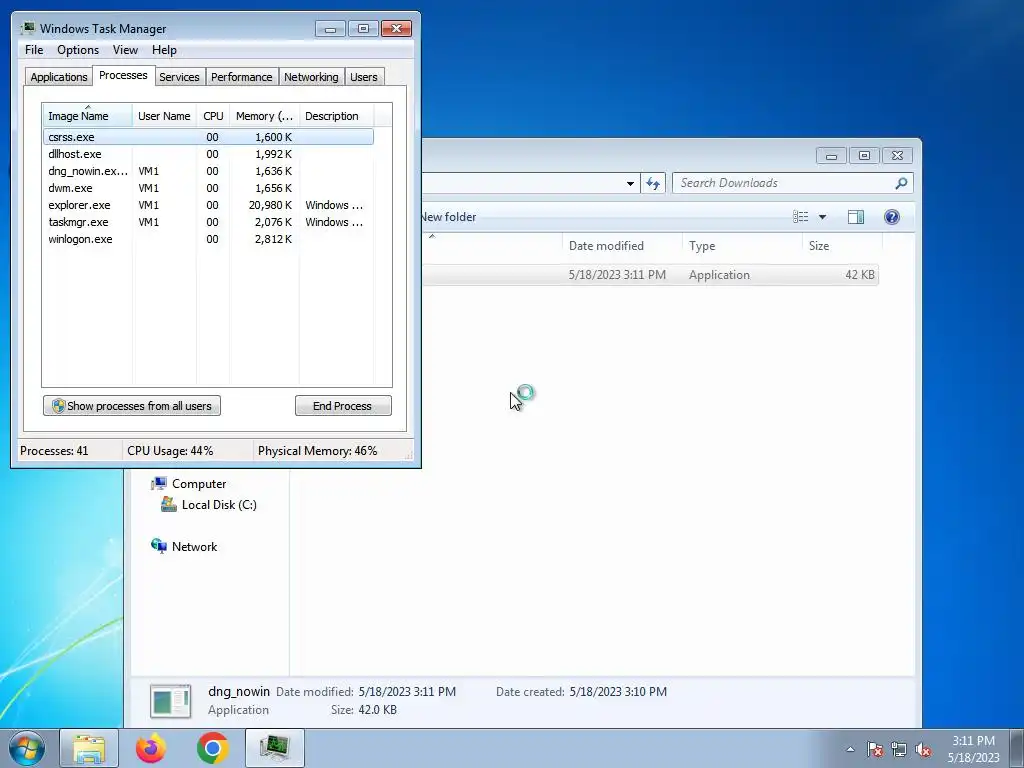Click the taskbar clock showing 3:11 PM
1024x768 pixels.
tap(973, 749)
